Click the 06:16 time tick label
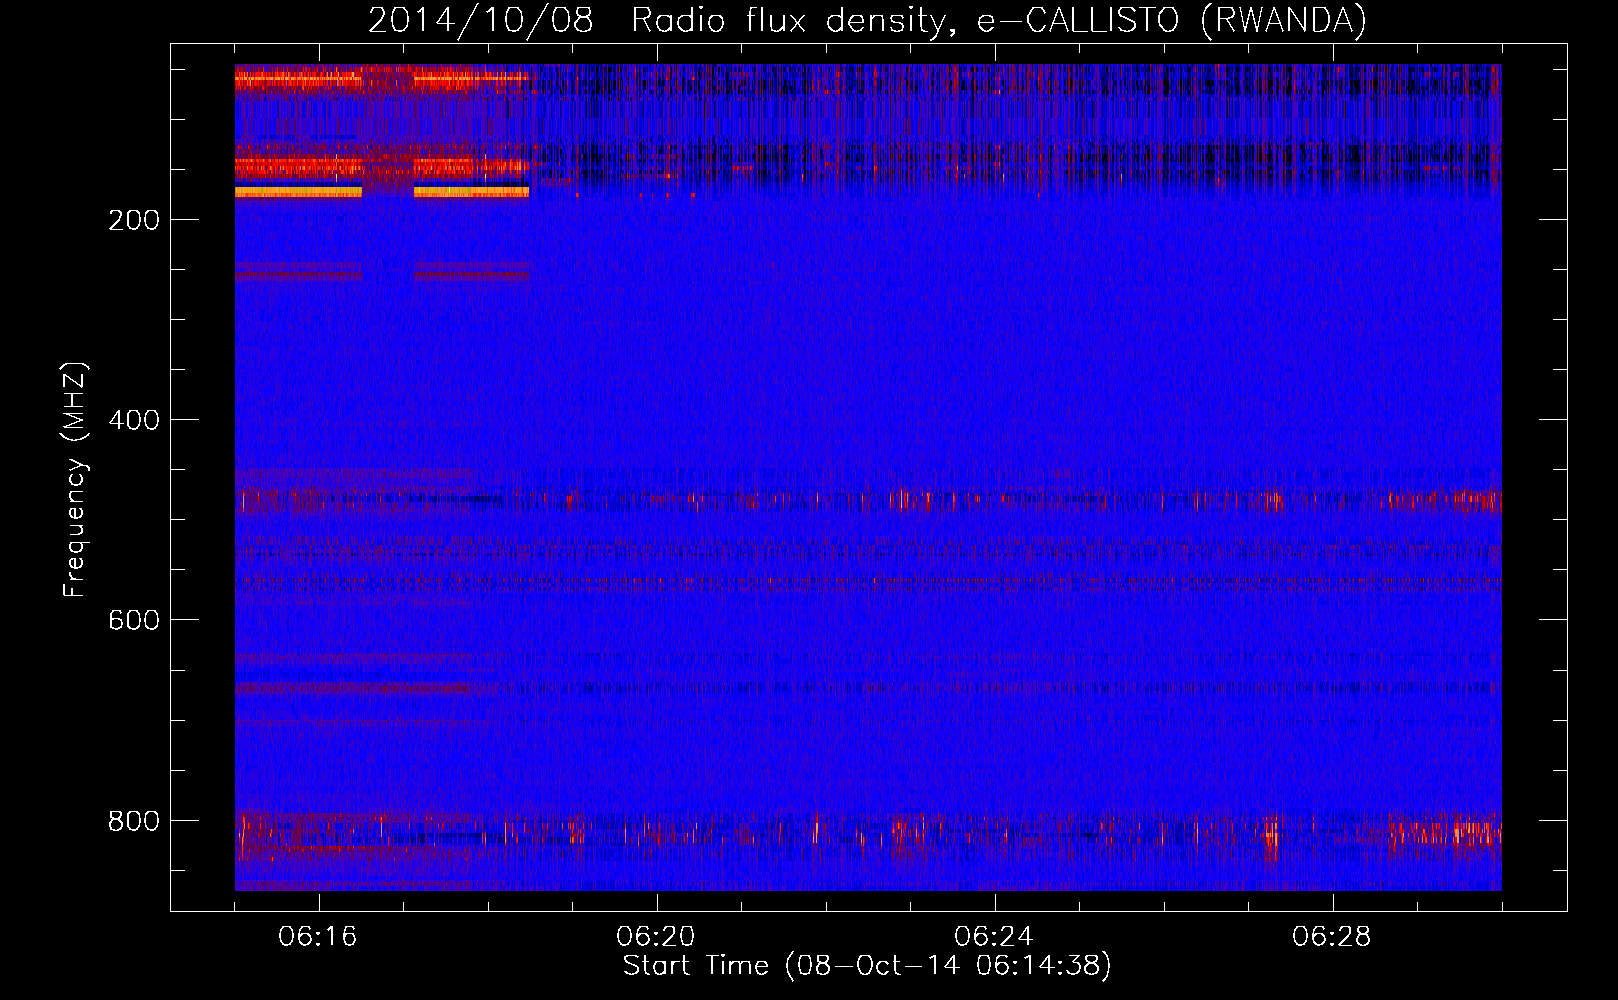Screen dimensions: 1618x1000 click(x=318, y=937)
